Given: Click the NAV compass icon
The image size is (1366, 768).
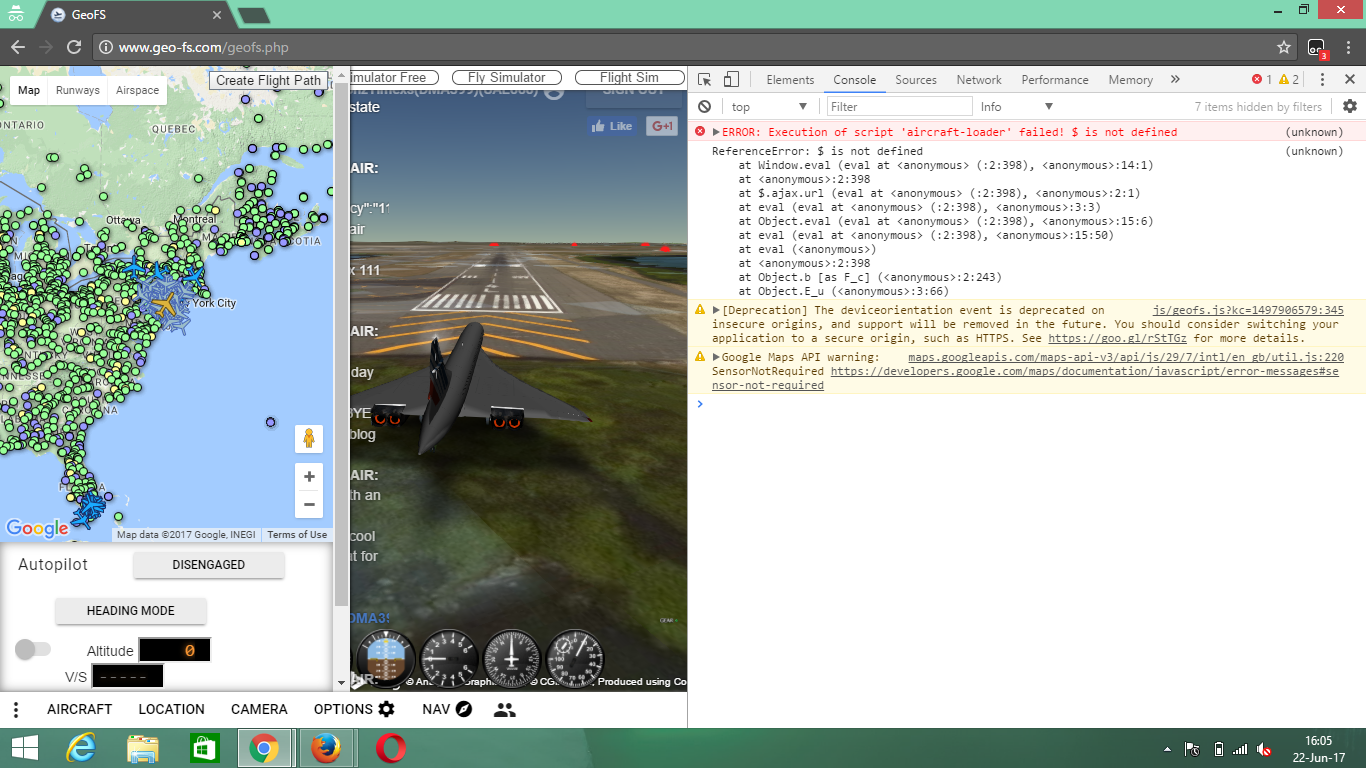Looking at the screenshot, I should (462, 709).
